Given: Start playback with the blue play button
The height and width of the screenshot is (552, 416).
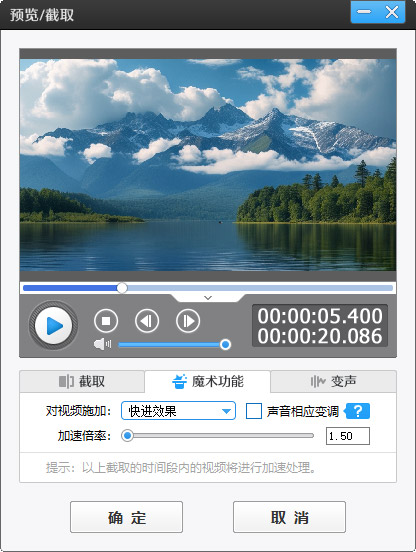Looking at the screenshot, I should [53, 326].
